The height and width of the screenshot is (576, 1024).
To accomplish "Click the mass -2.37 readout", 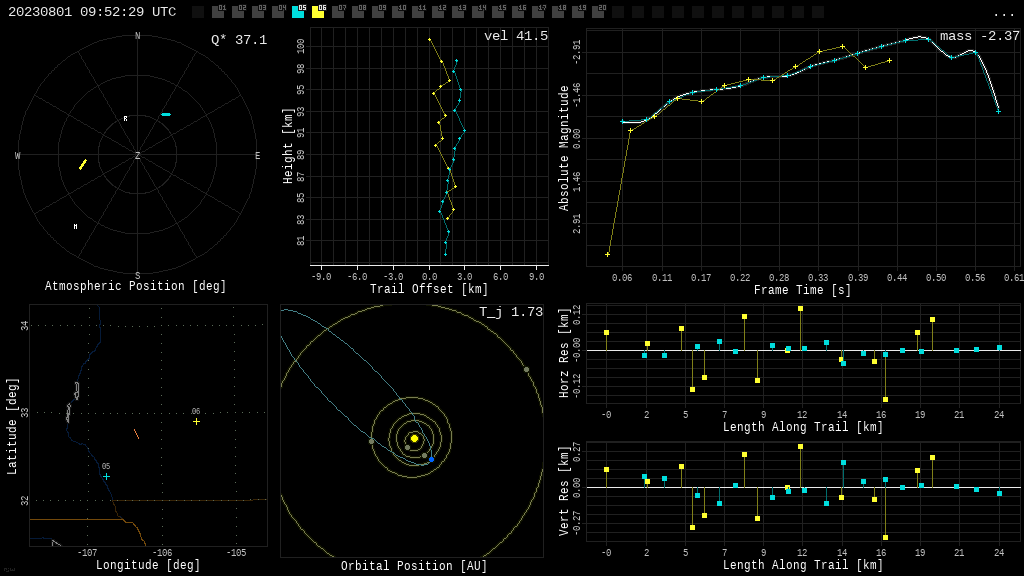I will point(980,36).
